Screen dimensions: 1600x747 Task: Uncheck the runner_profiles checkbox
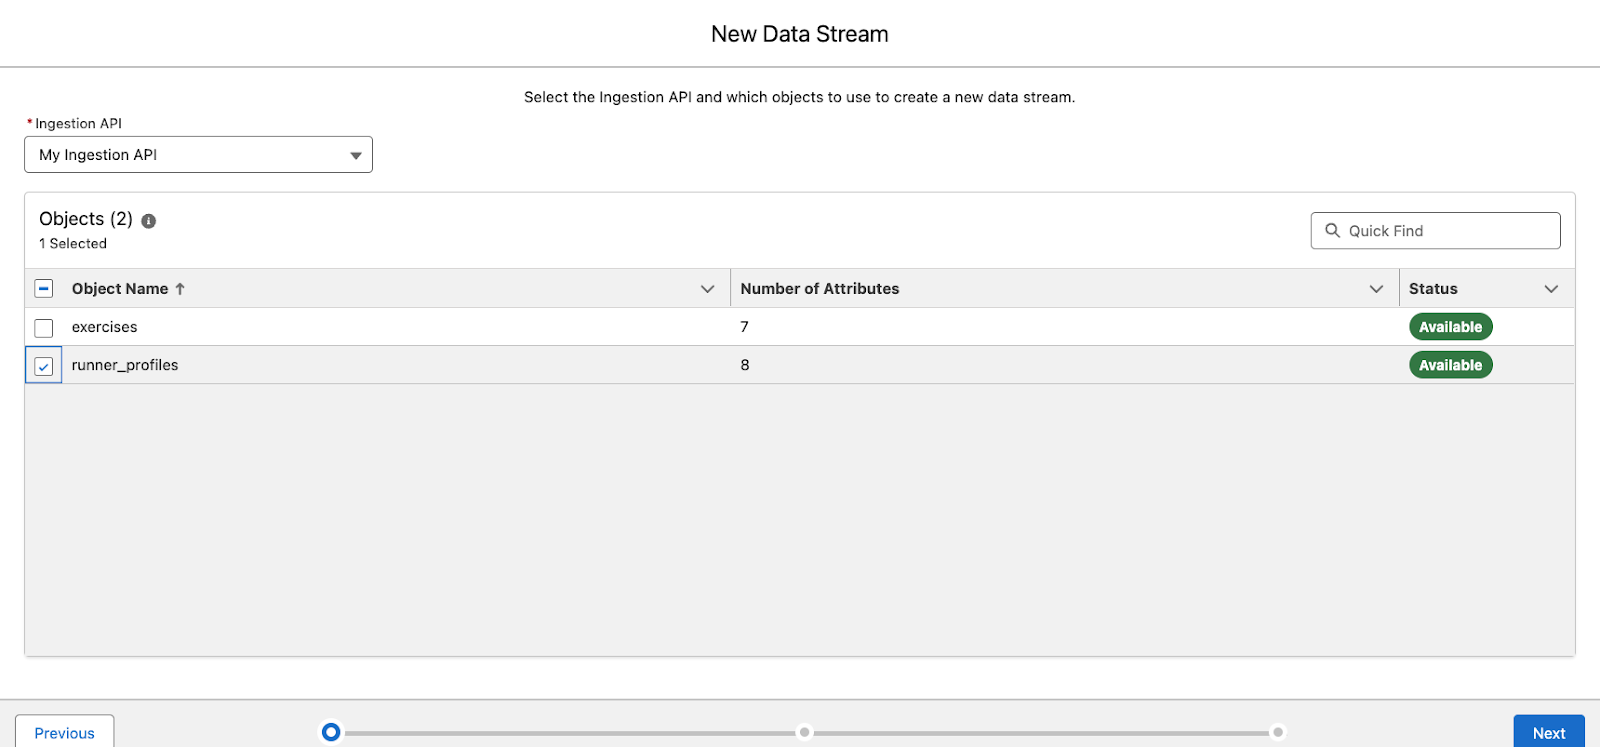44,366
